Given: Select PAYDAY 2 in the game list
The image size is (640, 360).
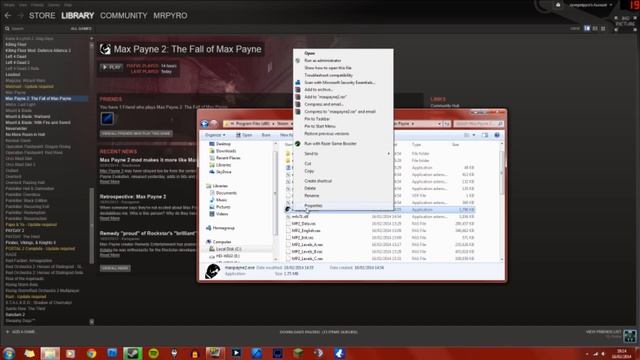Looking at the screenshot, I should point(15,231).
